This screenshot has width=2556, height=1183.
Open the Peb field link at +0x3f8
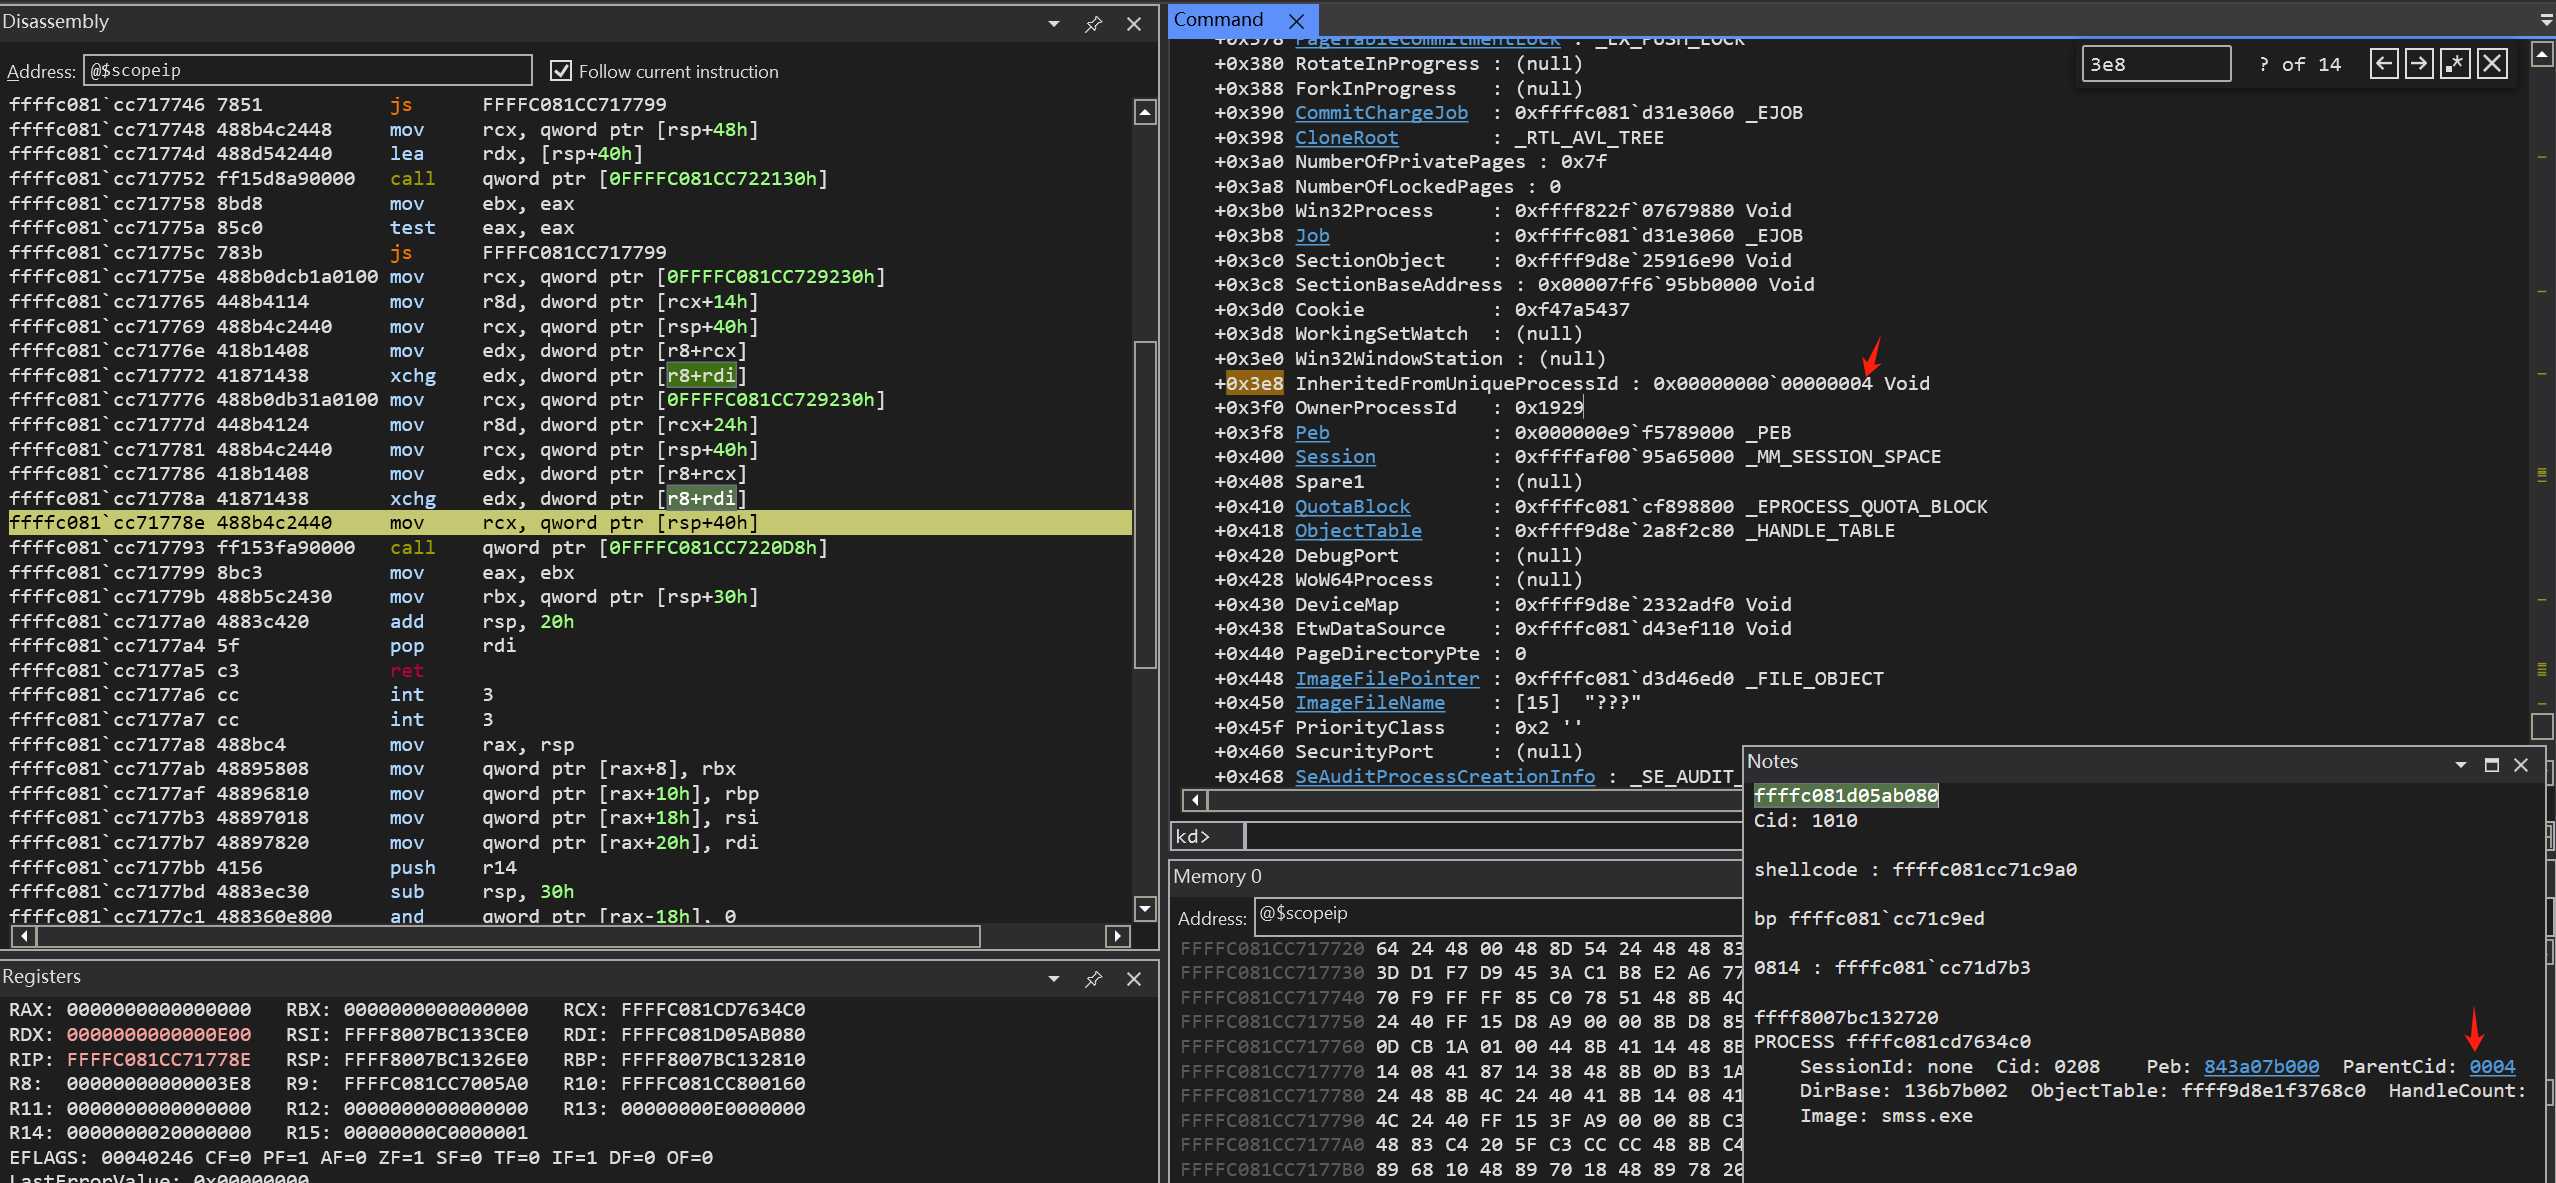(x=1312, y=432)
